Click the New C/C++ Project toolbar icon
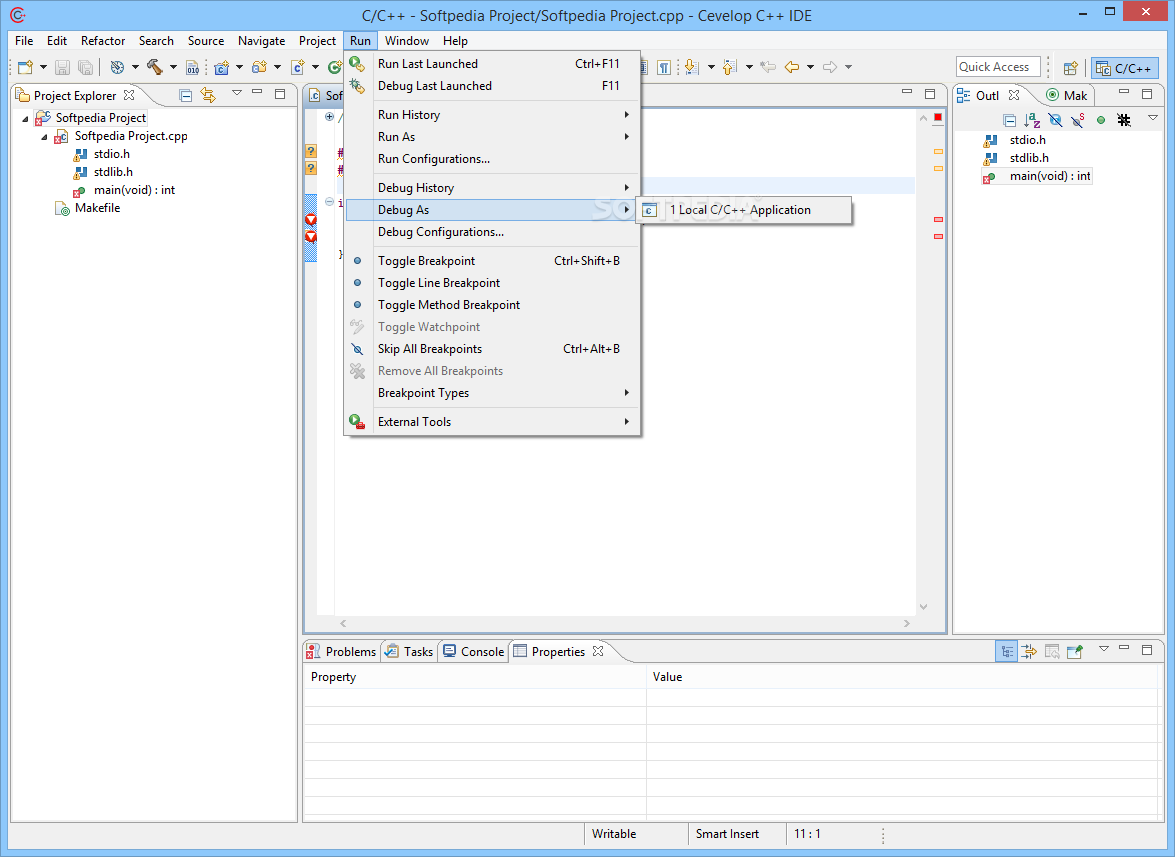The image size is (1175, 857). click(221, 67)
